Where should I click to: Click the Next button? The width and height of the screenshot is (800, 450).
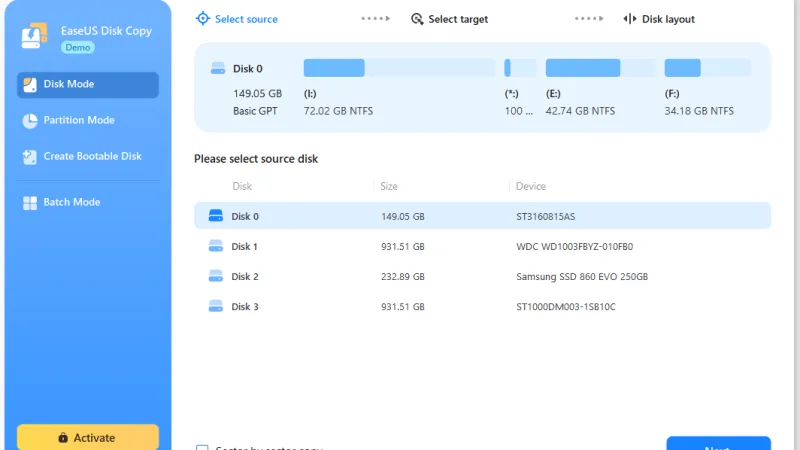tap(718, 443)
